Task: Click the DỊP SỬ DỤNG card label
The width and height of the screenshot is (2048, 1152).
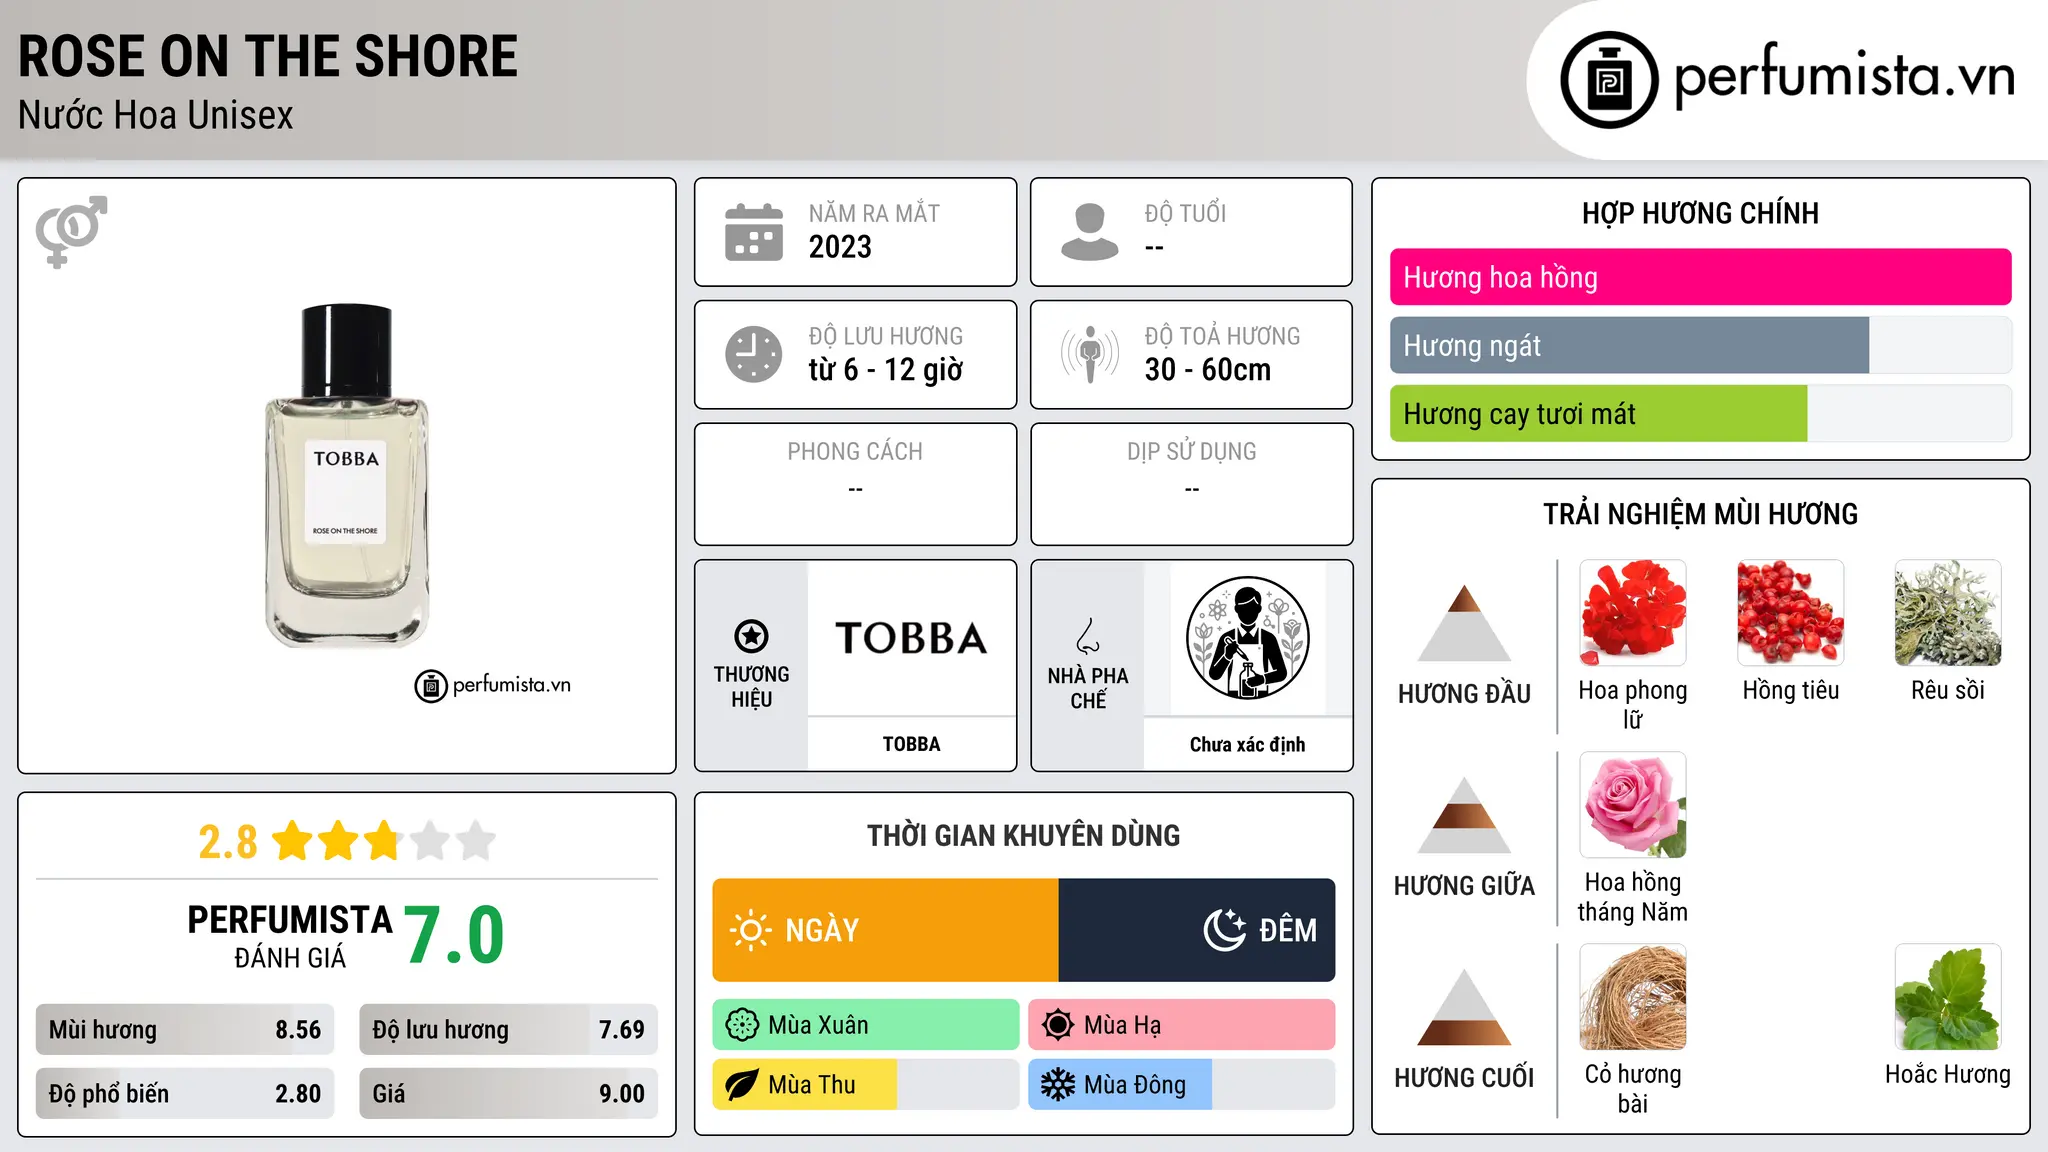Action: pyautogui.click(x=1192, y=452)
